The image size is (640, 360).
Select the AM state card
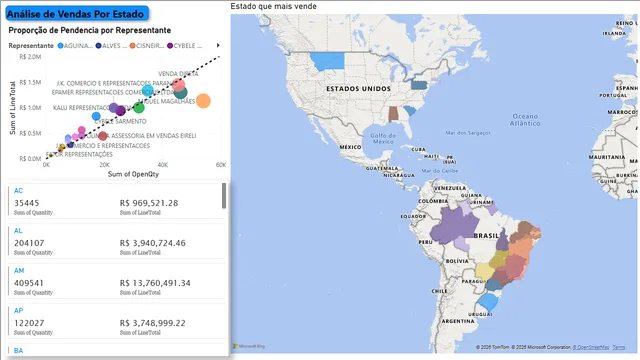(x=116, y=282)
